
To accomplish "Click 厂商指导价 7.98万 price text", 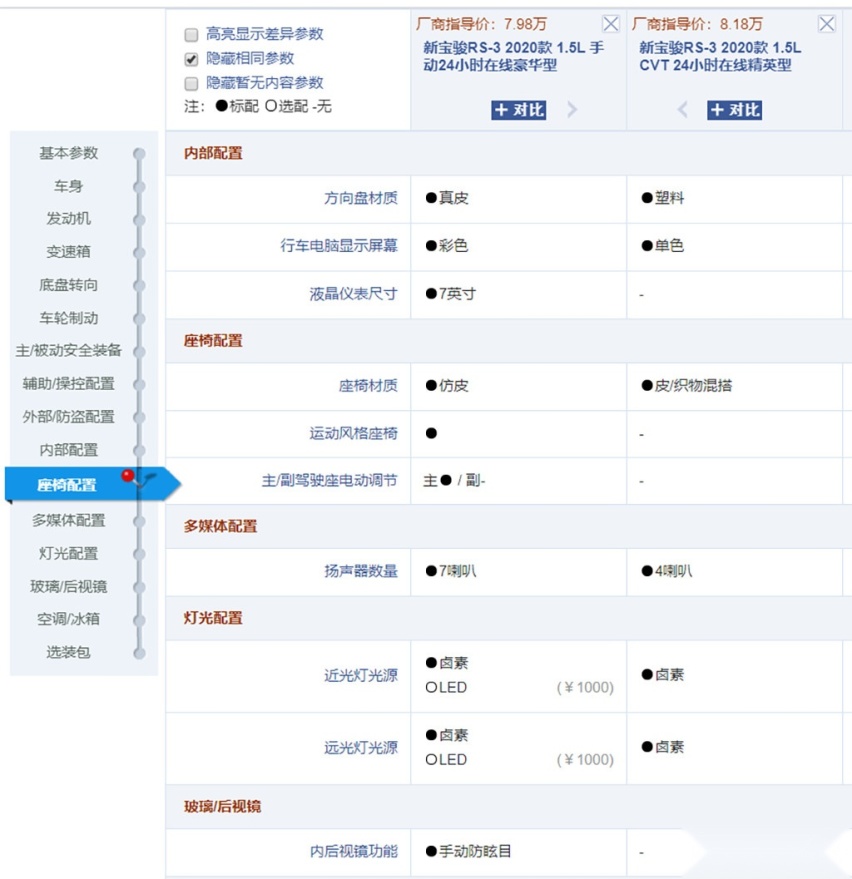I will coord(481,24).
